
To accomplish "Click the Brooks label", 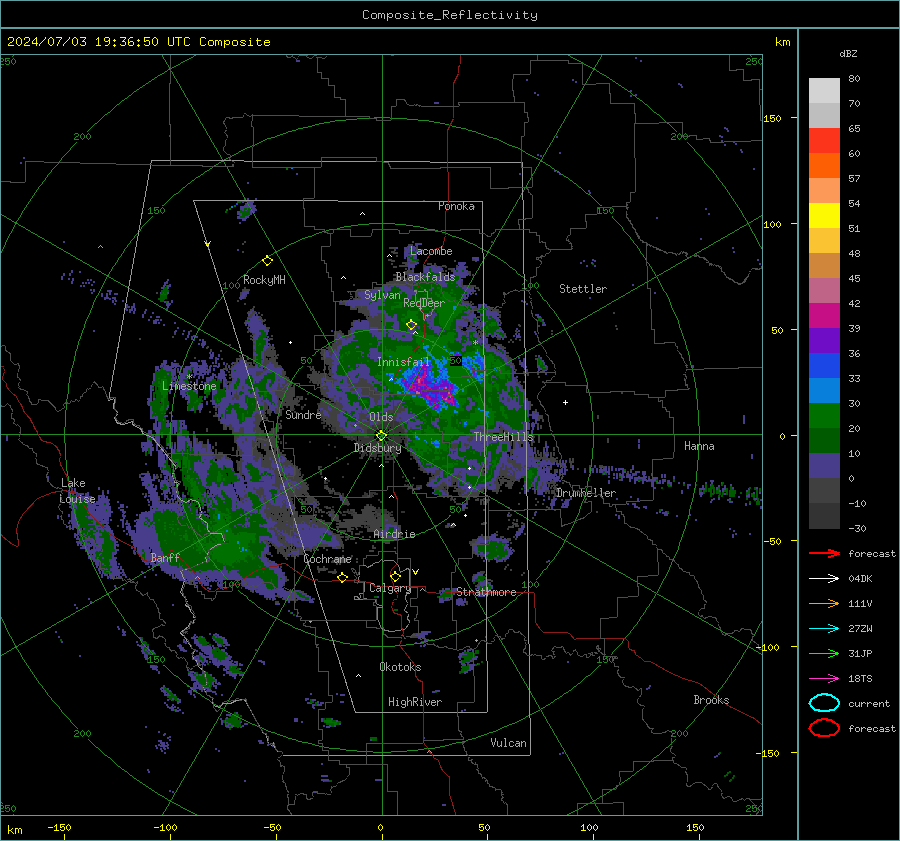I will pyautogui.click(x=711, y=700).
